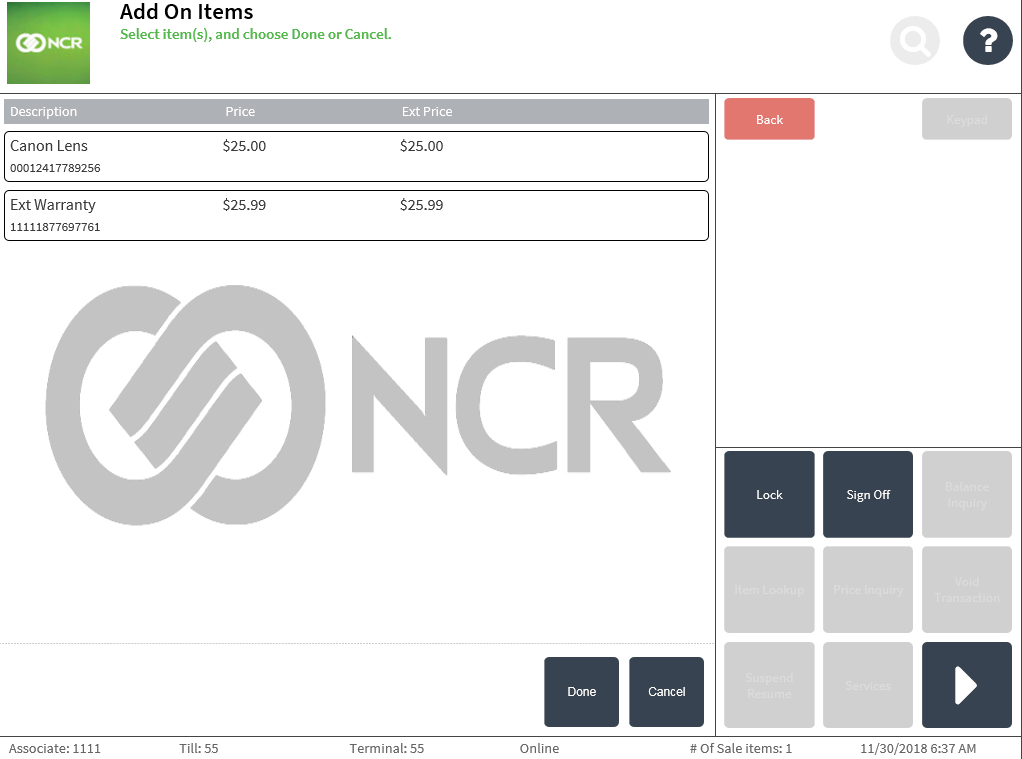Go to next page of function buttons

tap(967, 685)
